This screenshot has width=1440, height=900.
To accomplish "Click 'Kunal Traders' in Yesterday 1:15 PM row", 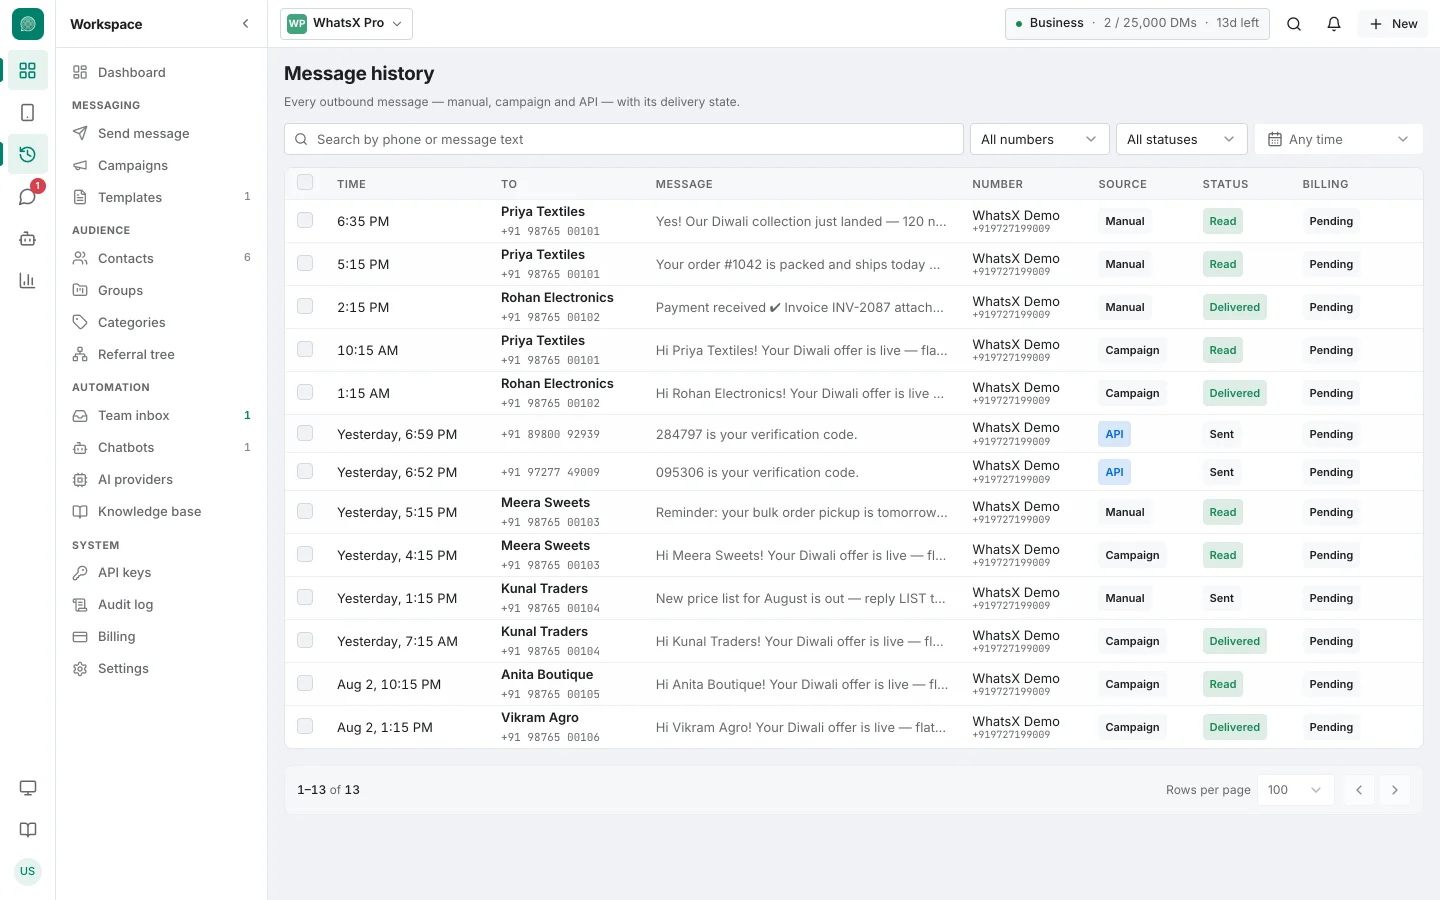I will pyautogui.click(x=544, y=588).
